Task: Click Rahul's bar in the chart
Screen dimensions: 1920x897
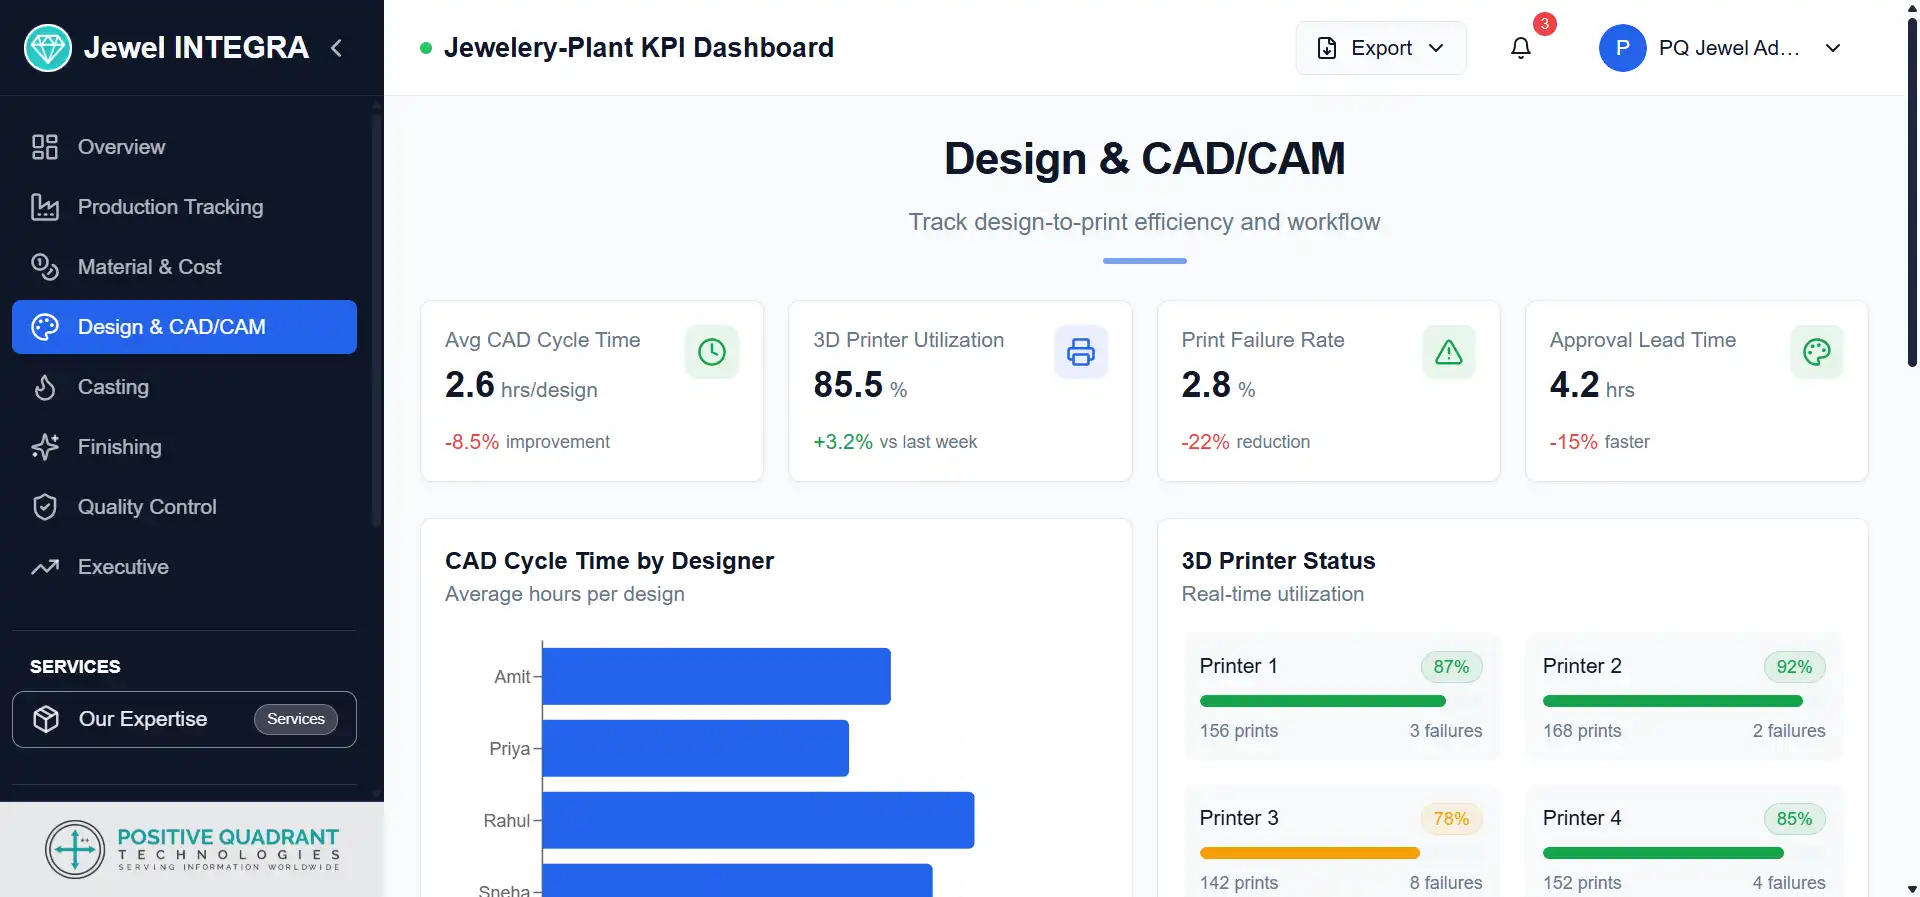Action: pos(758,820)
